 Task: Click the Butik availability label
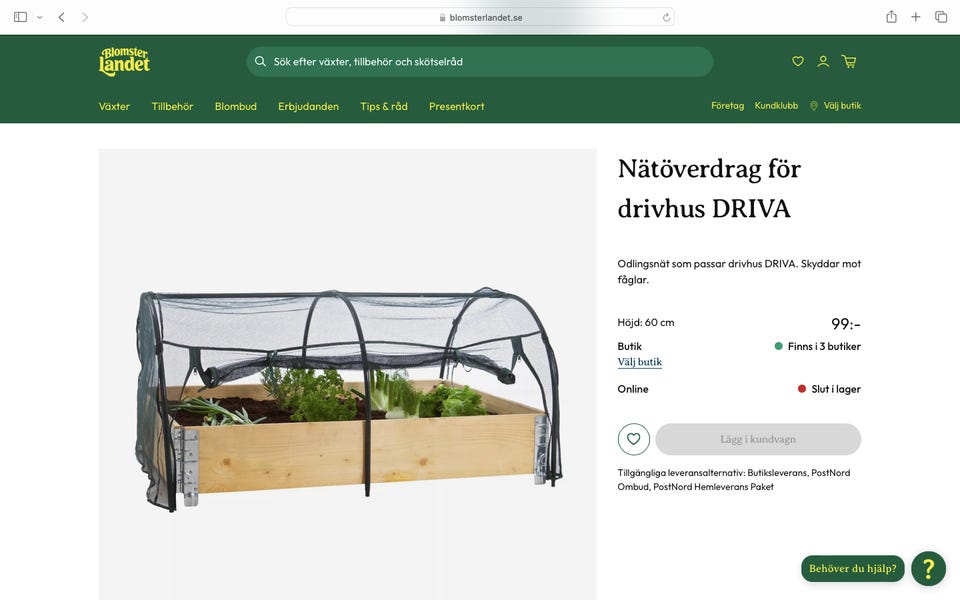[x=629, y=347]
